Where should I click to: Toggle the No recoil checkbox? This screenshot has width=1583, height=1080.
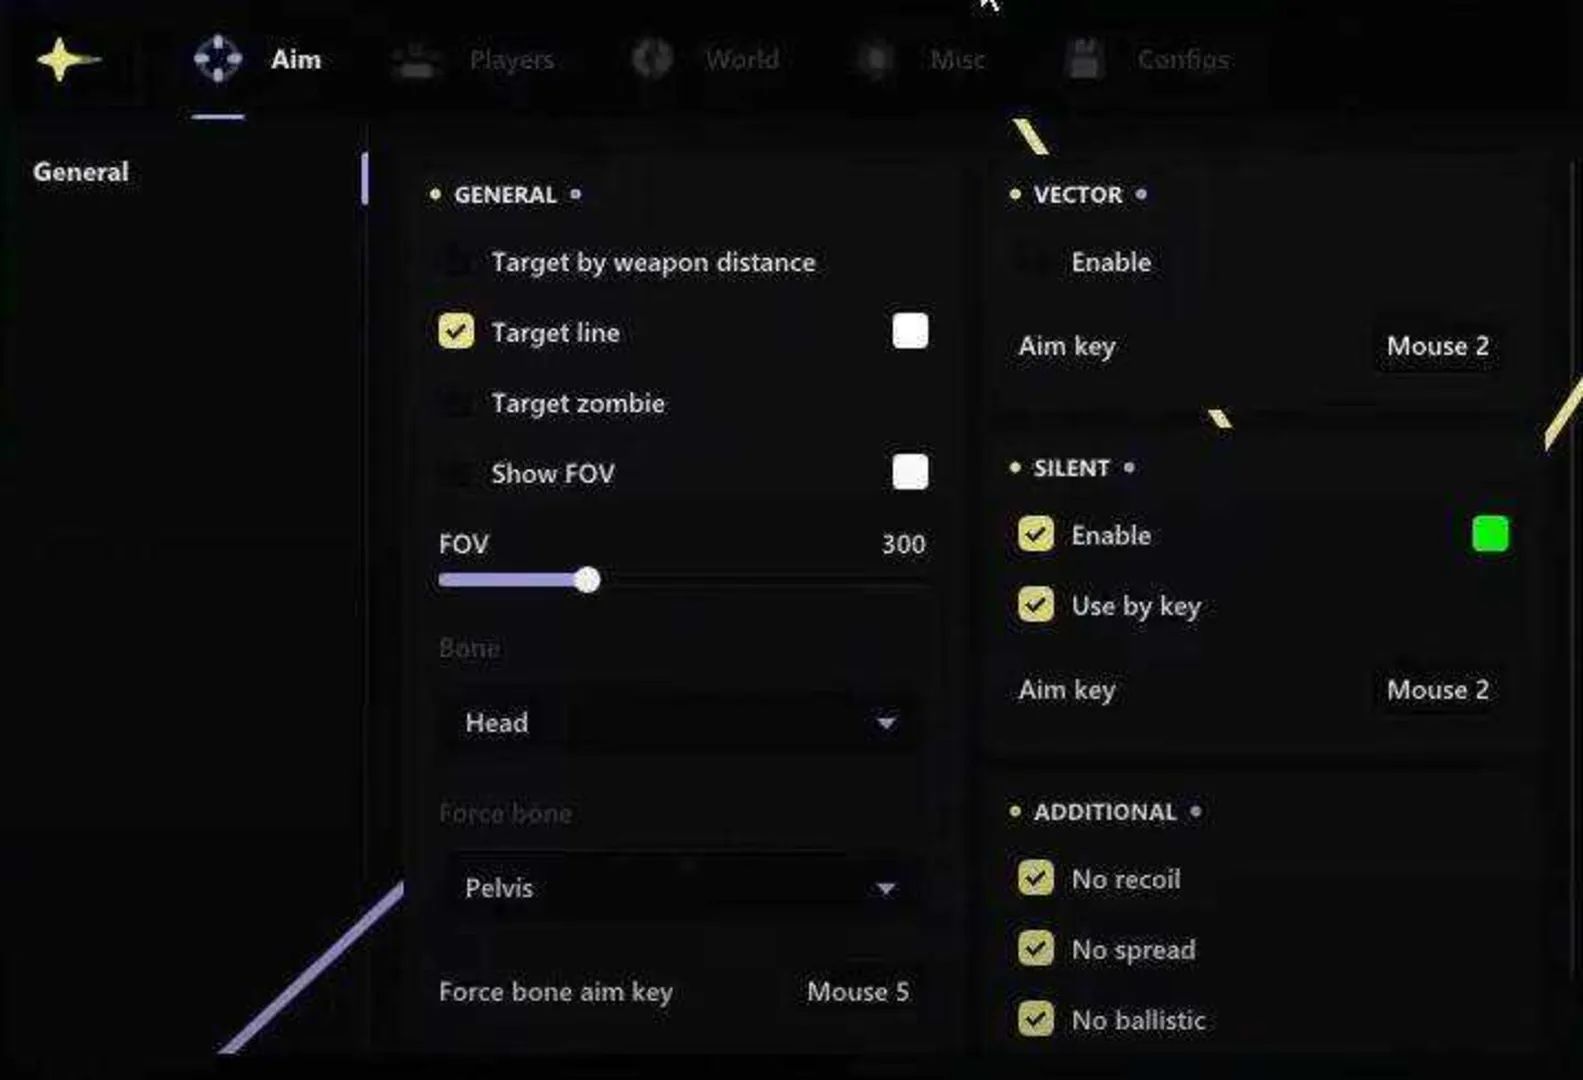1036,878
